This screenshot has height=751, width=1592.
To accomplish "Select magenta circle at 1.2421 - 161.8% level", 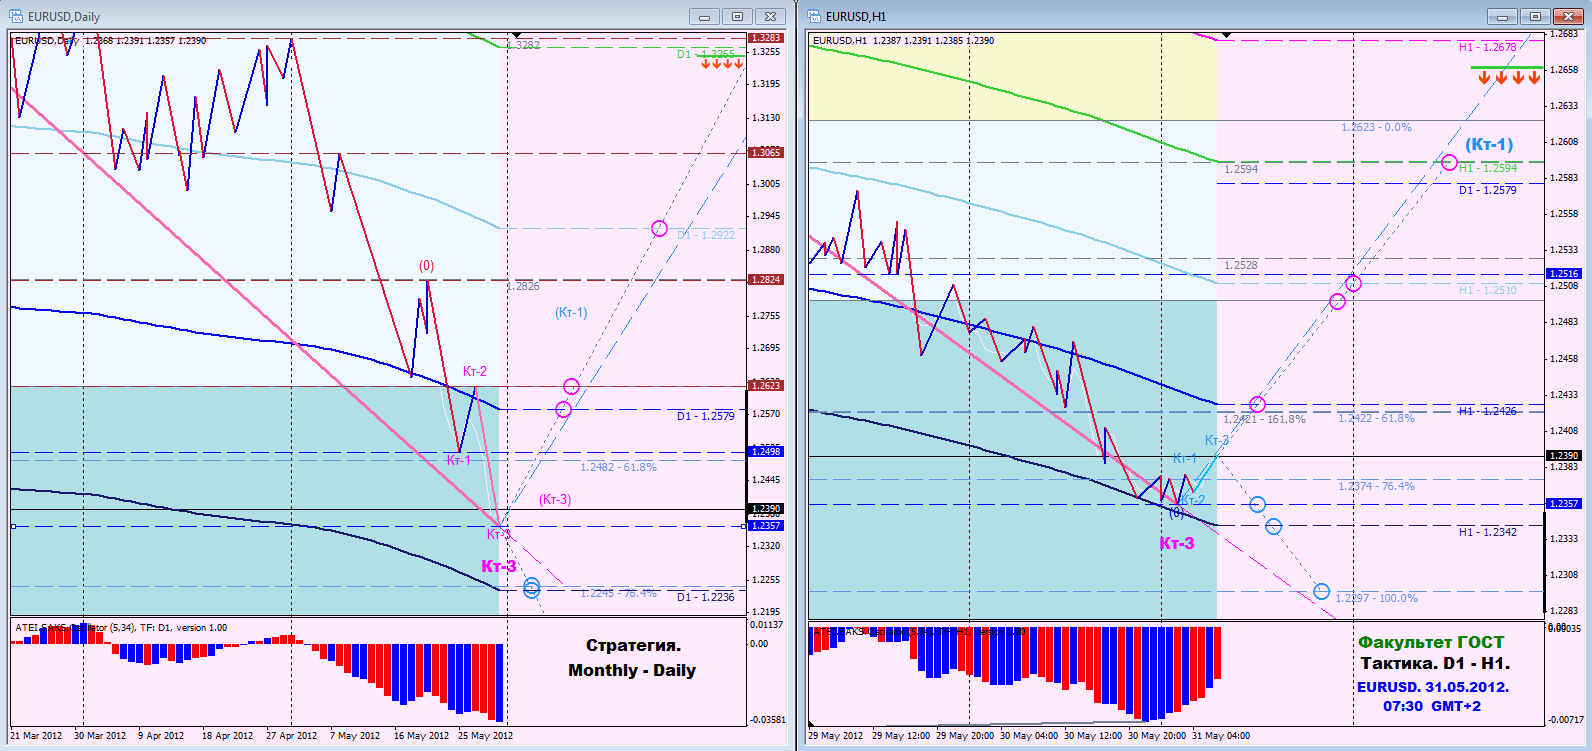I will coord(1257,405).
